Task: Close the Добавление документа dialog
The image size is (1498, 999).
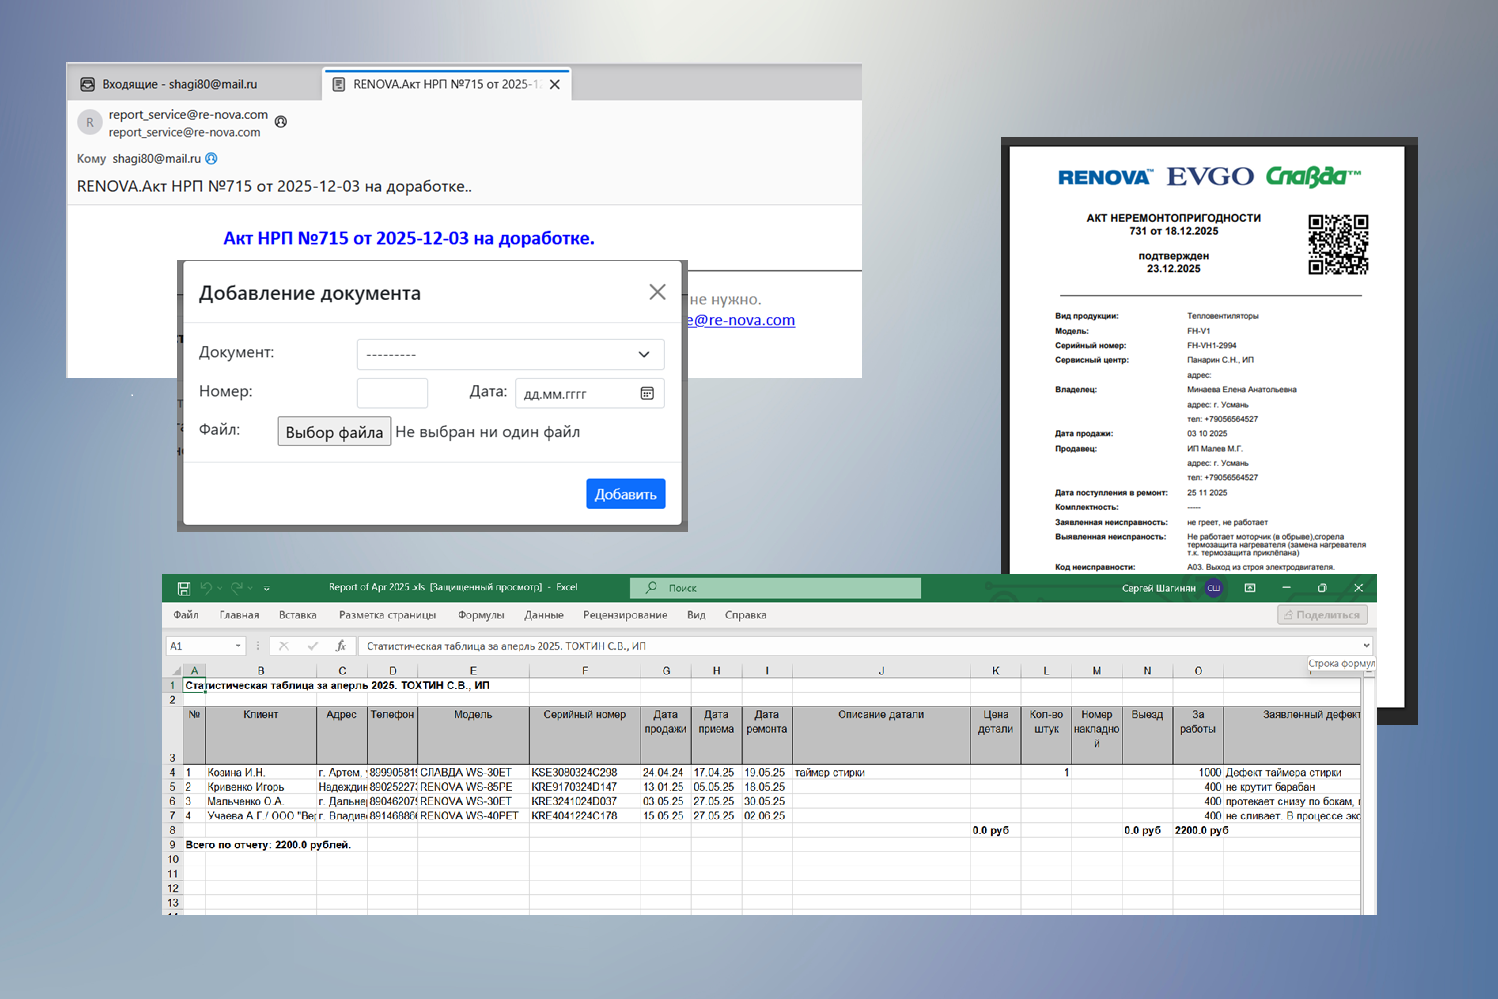Action: pos(657,292)
